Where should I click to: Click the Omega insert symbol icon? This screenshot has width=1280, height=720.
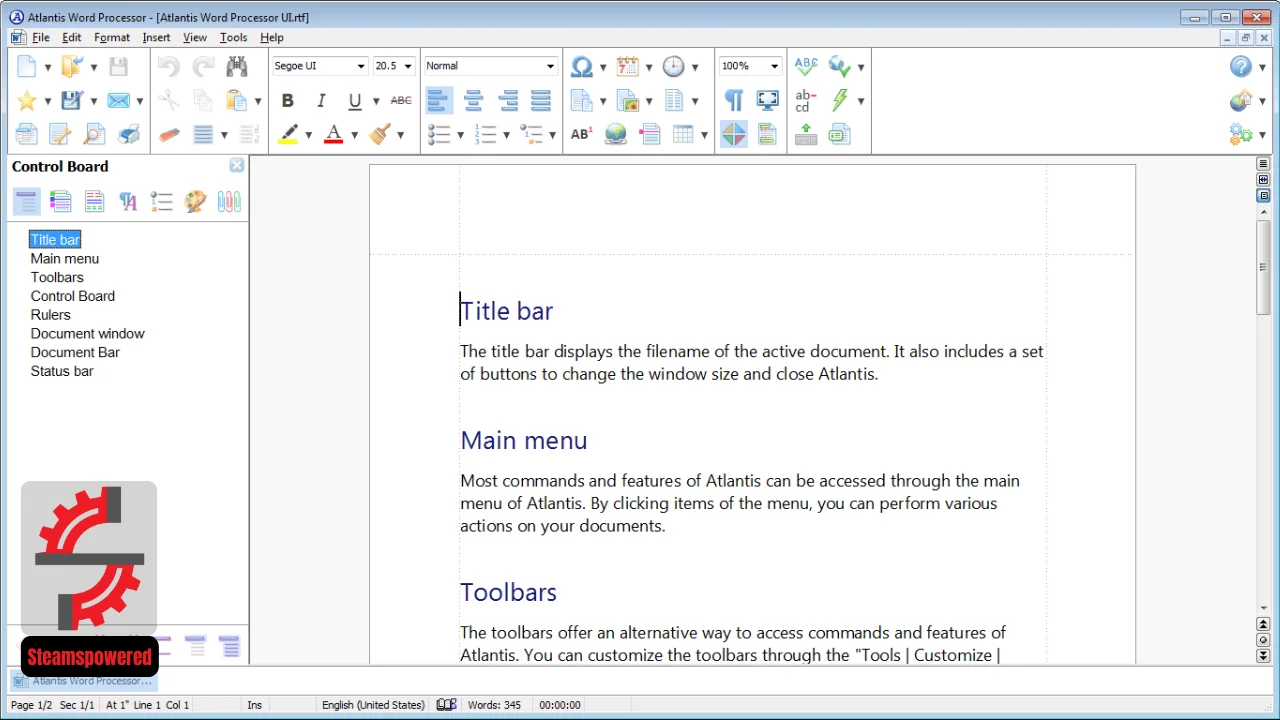581,66
